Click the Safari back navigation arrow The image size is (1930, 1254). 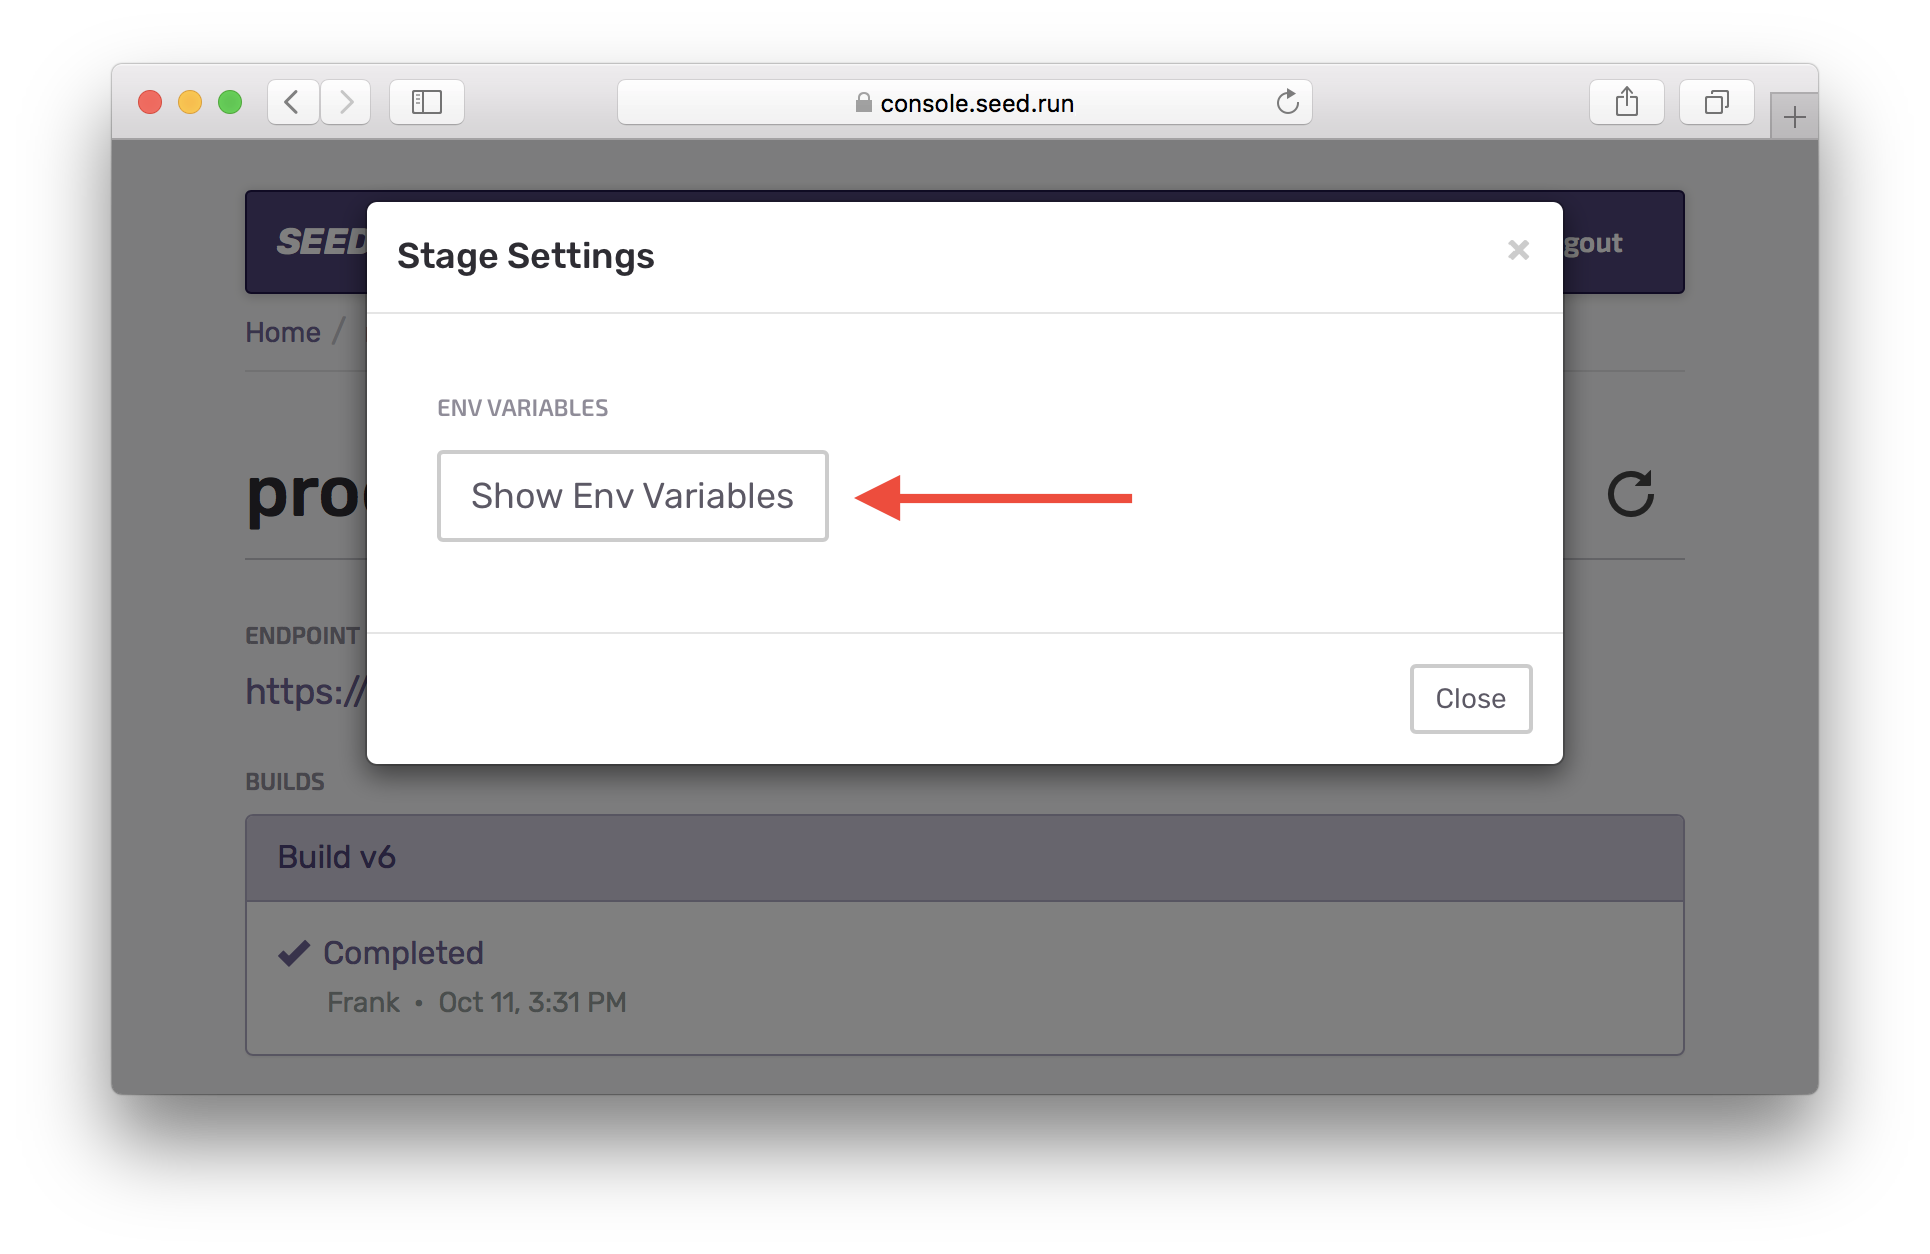pyautogui.click(x=292, y=101)
